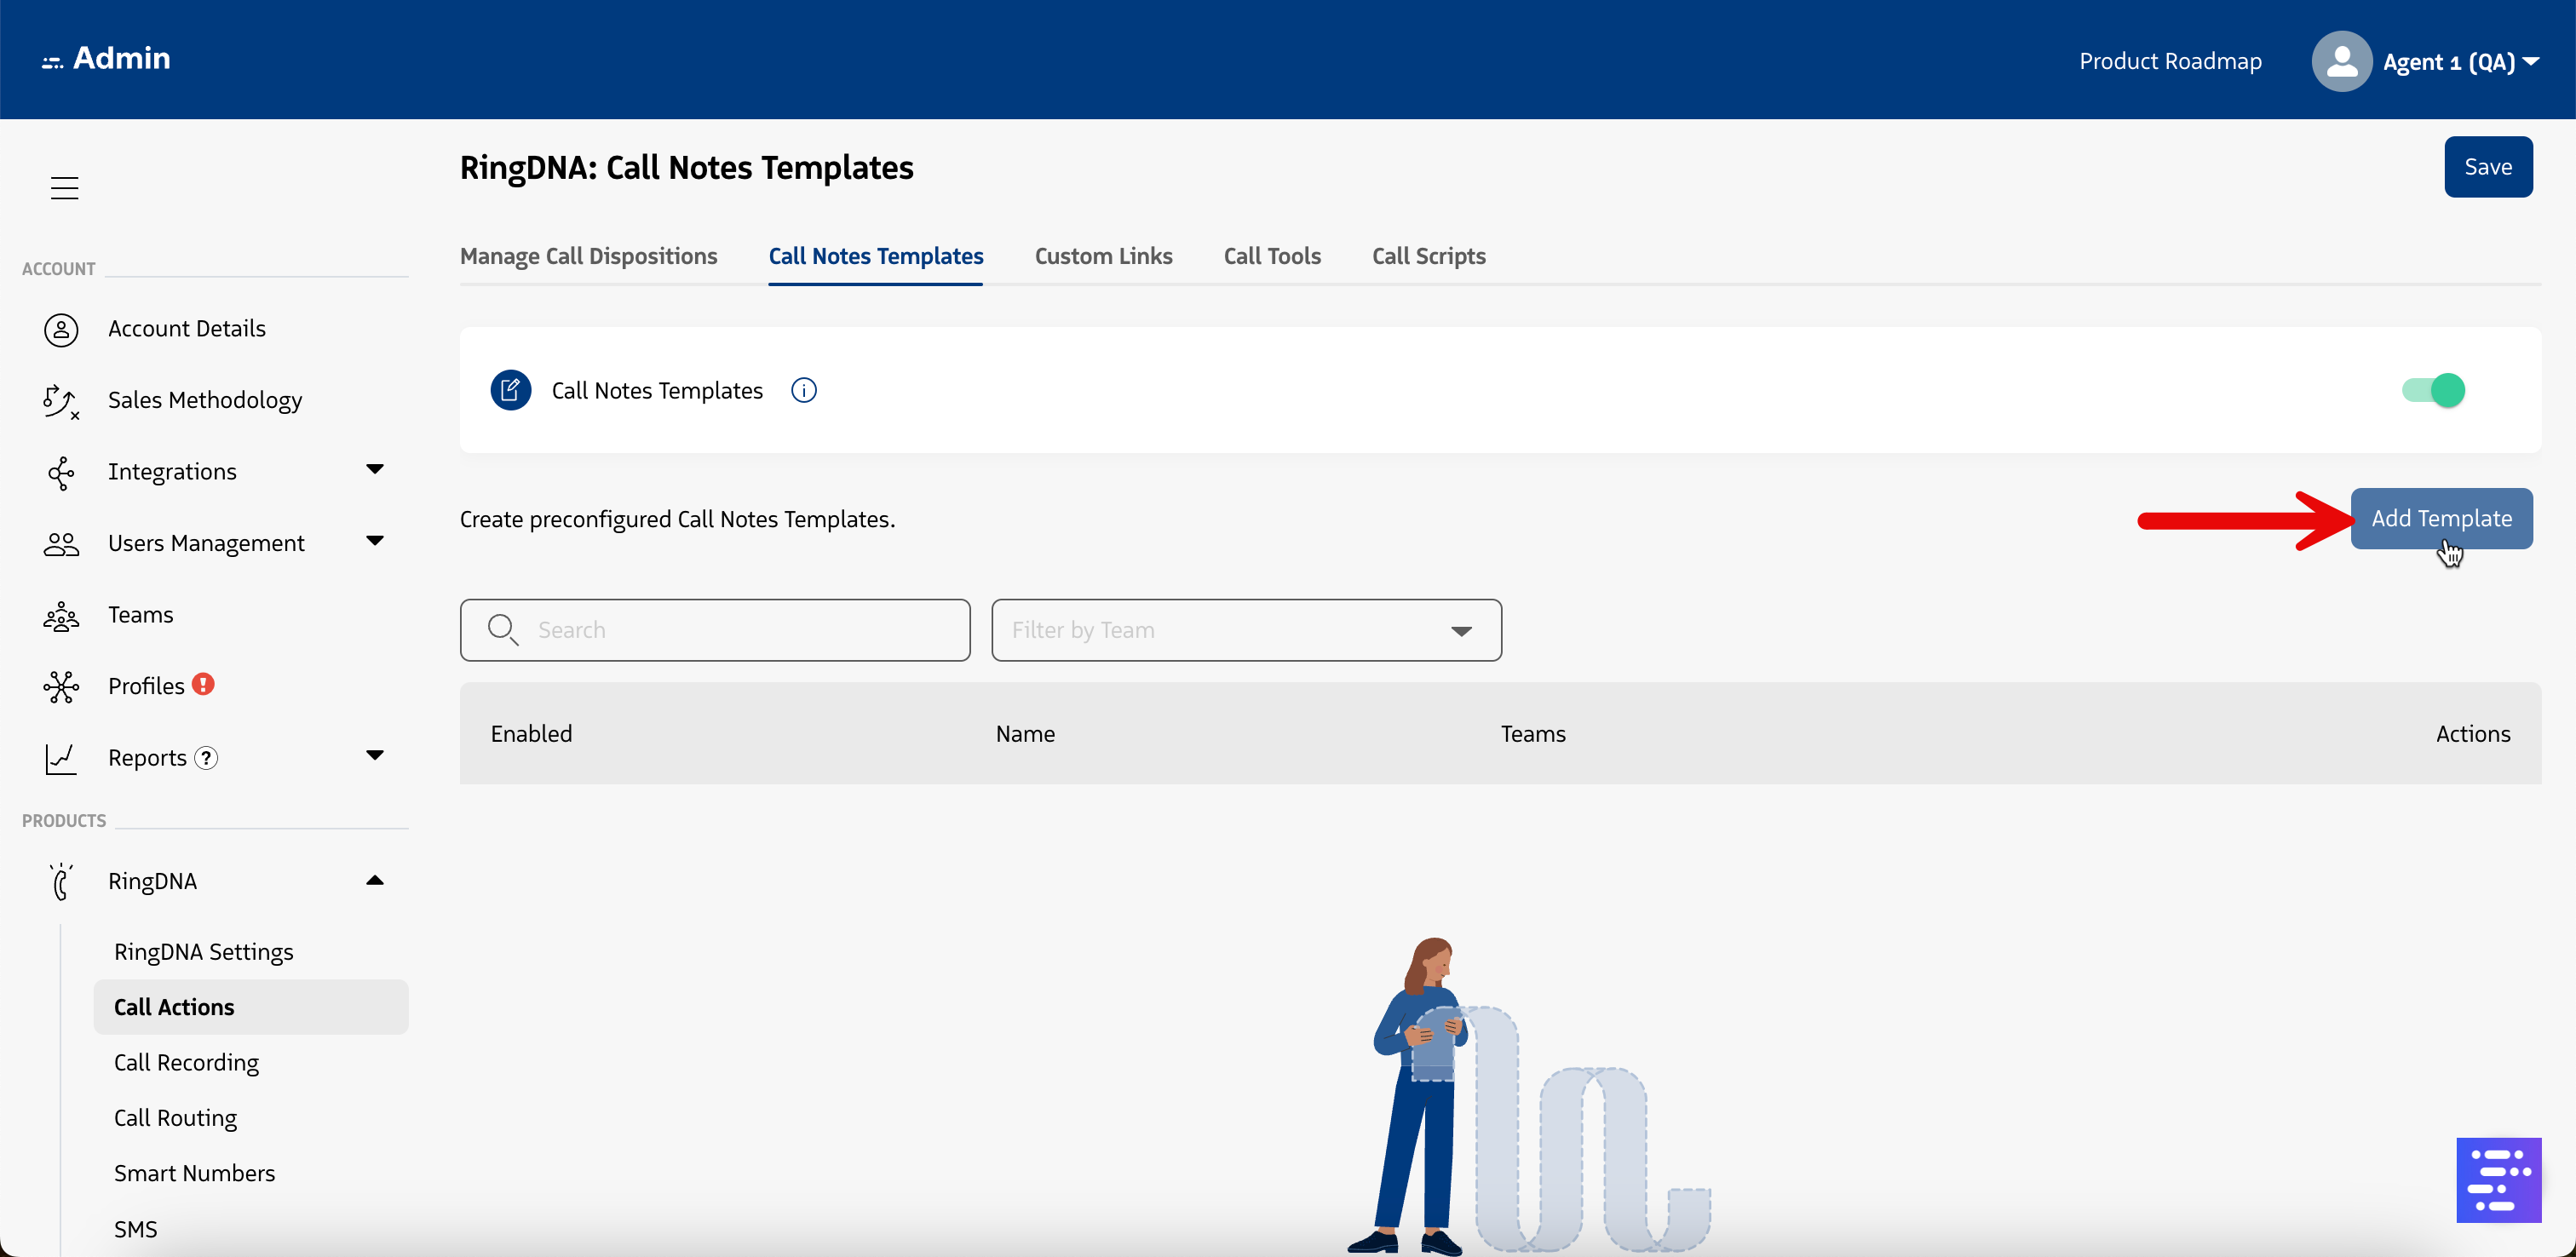Image resolution: width=2576 pixels, height=1257 pixels.
Task: Click Call Notes Templates info icon
Action: click(x=803, y=390)
